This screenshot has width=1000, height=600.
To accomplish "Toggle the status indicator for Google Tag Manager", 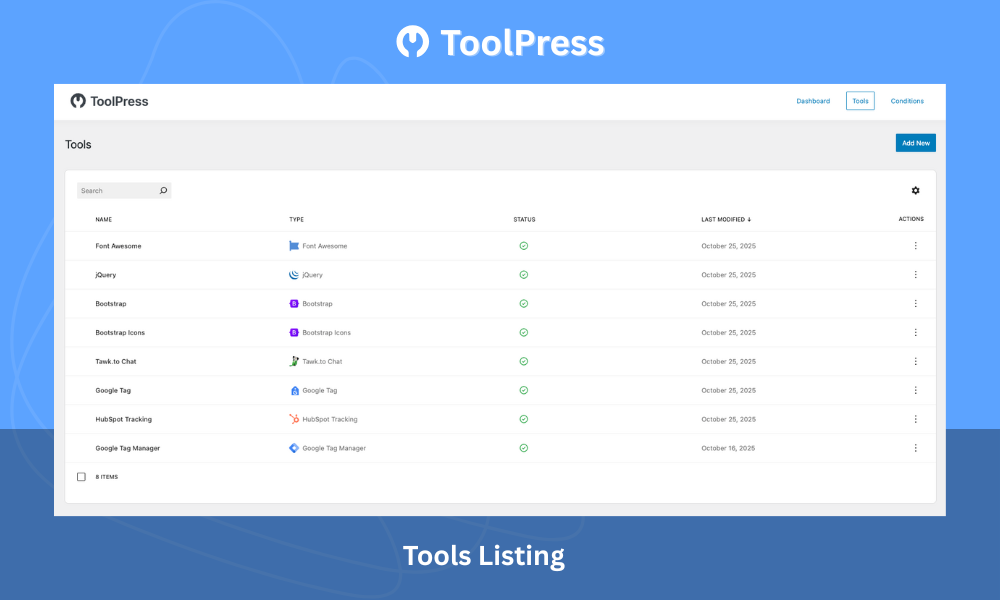I will pos(523,448).
